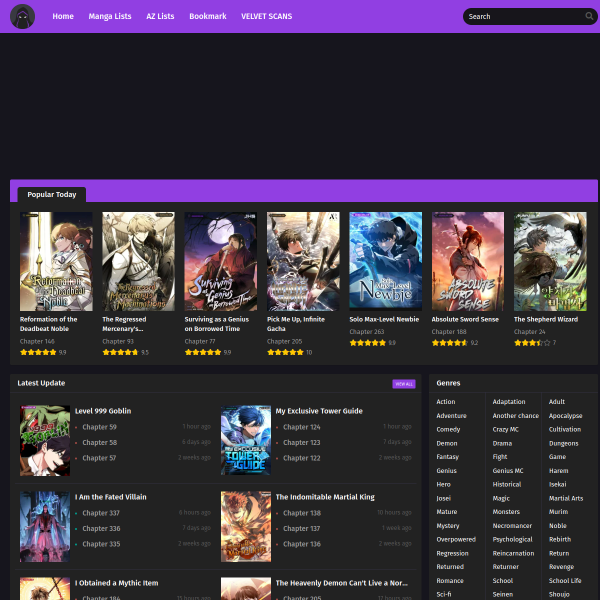Open the Bookmark page
Image resolution: width=600 pixels, height=600 pixels.
208,16
